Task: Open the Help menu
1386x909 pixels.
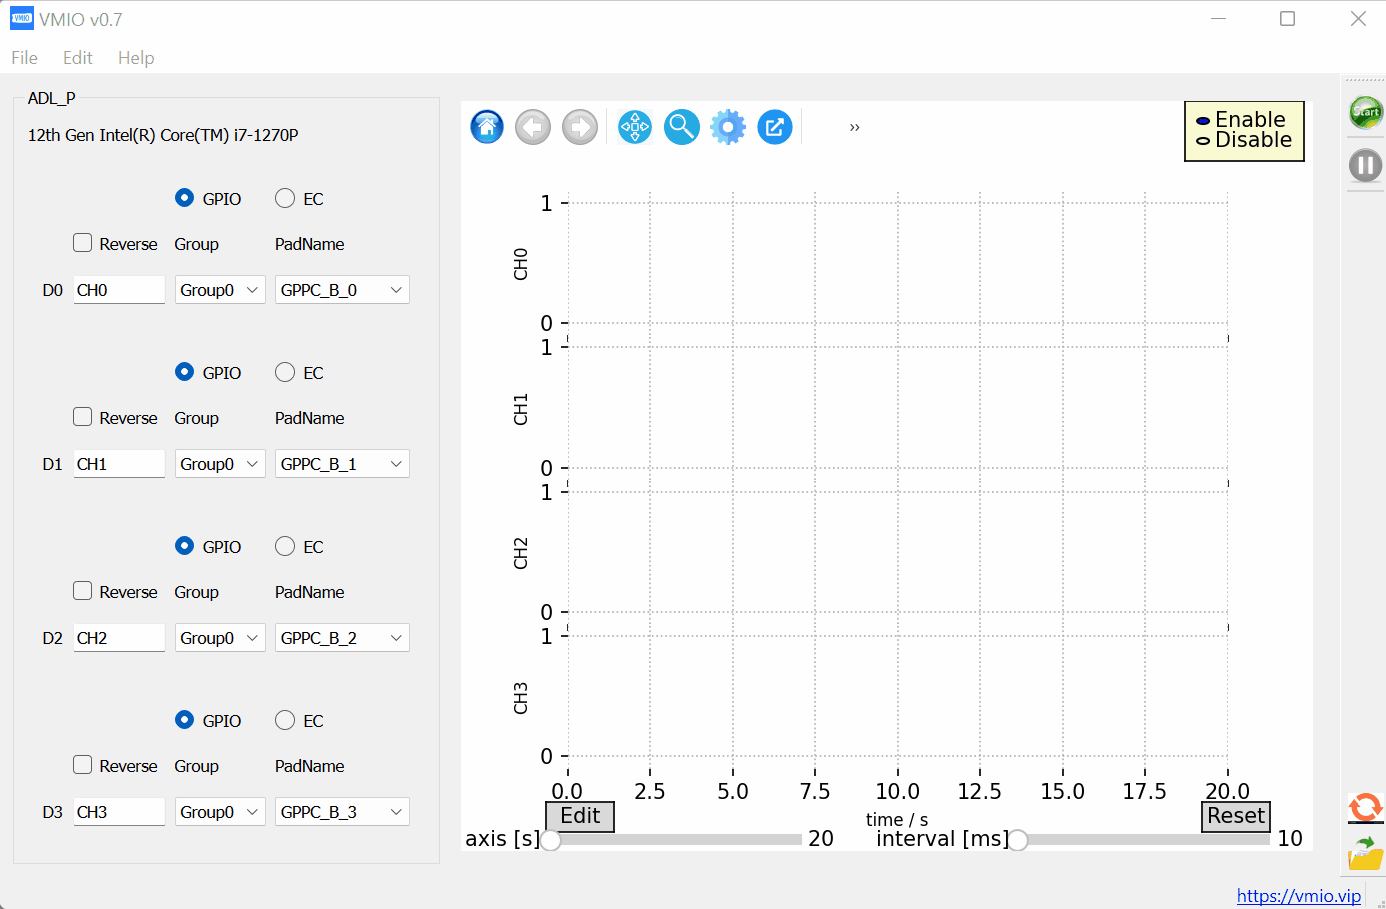Action: pyautogui.click(x=136, y=58)
